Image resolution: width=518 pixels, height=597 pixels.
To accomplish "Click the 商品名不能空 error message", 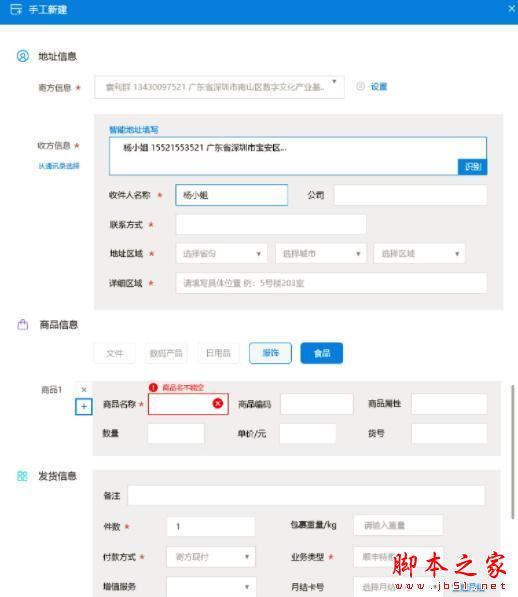I will tap(183, 388).
